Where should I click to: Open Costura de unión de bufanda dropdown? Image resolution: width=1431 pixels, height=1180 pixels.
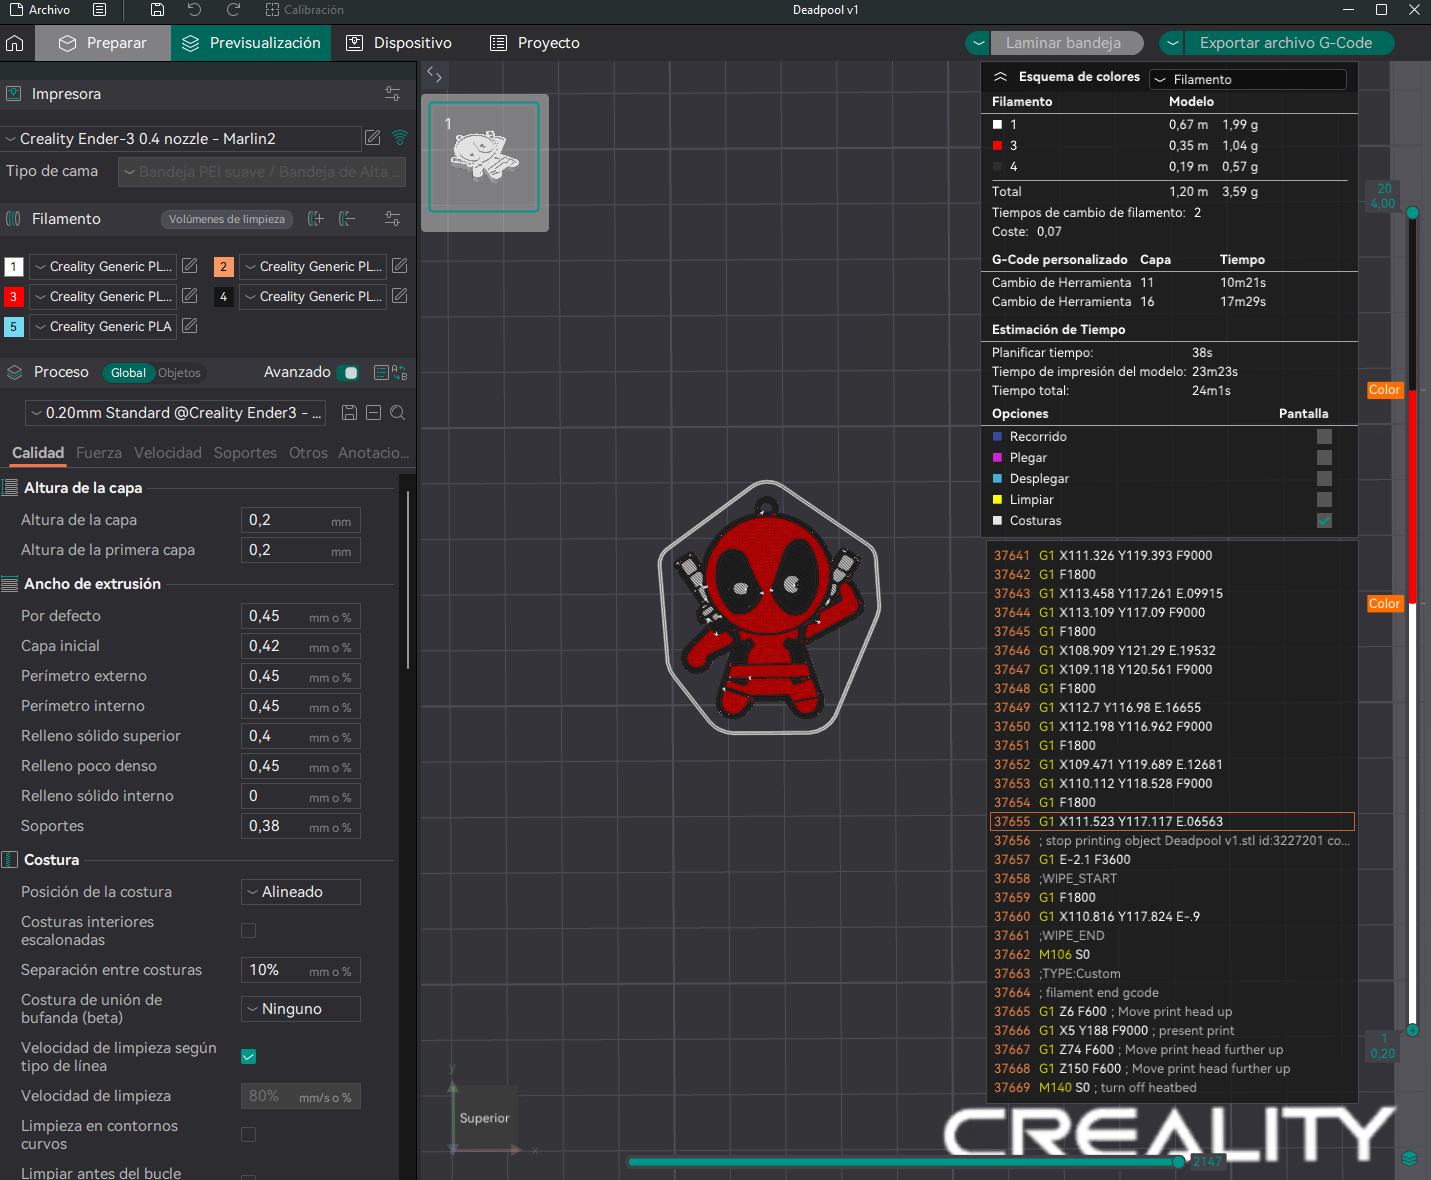pyautogui.click(x=301, y=1009)
